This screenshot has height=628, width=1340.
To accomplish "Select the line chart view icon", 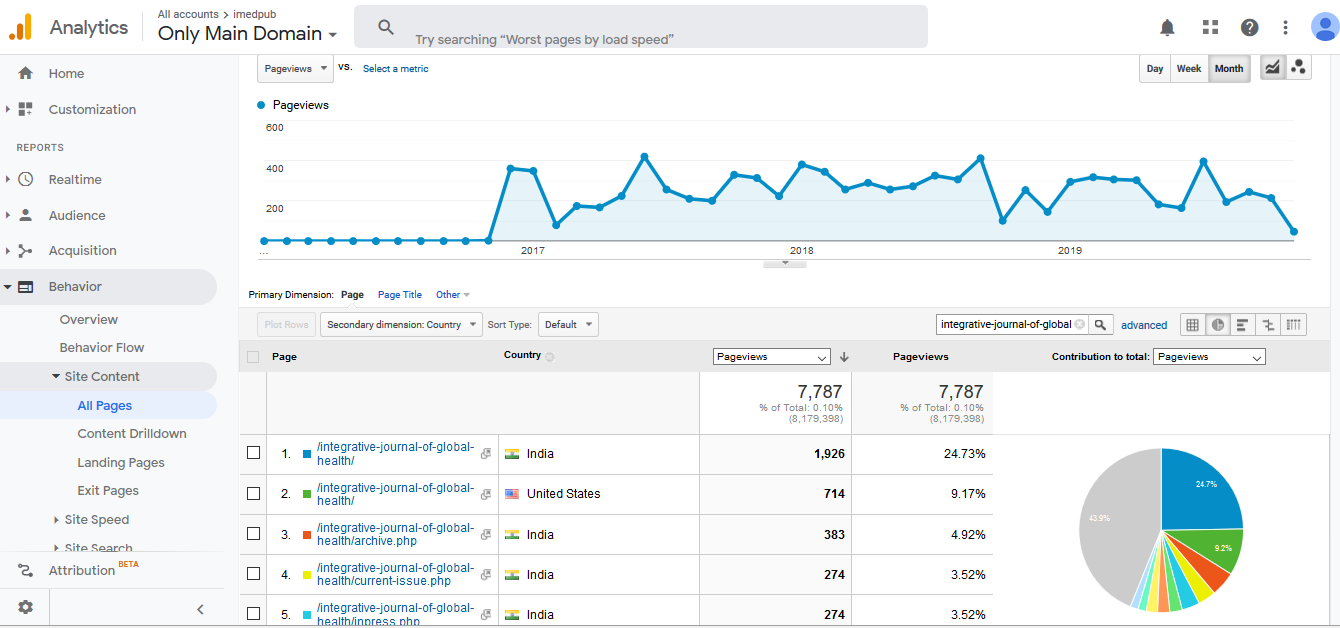I will [1272, 68].
